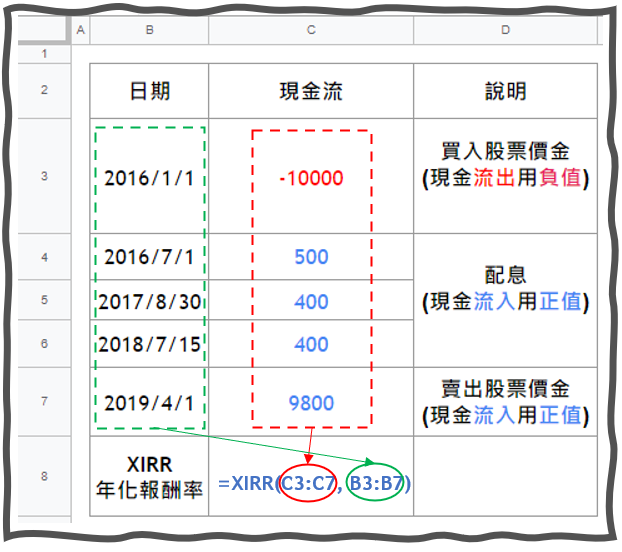Click the 日期 header cell
The width and height of the screenshot is (622, 552).
pyautogui.click(x=149, y=91)
